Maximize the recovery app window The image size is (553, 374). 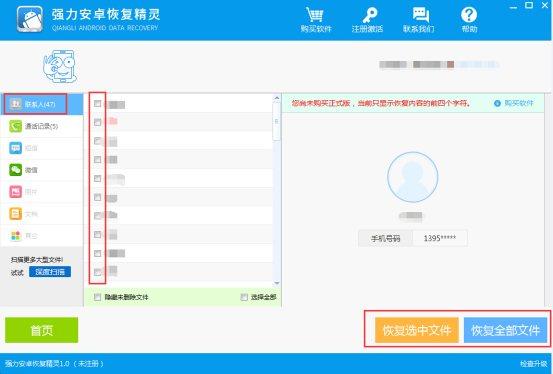pyautogui.click(x=529, y=5)
